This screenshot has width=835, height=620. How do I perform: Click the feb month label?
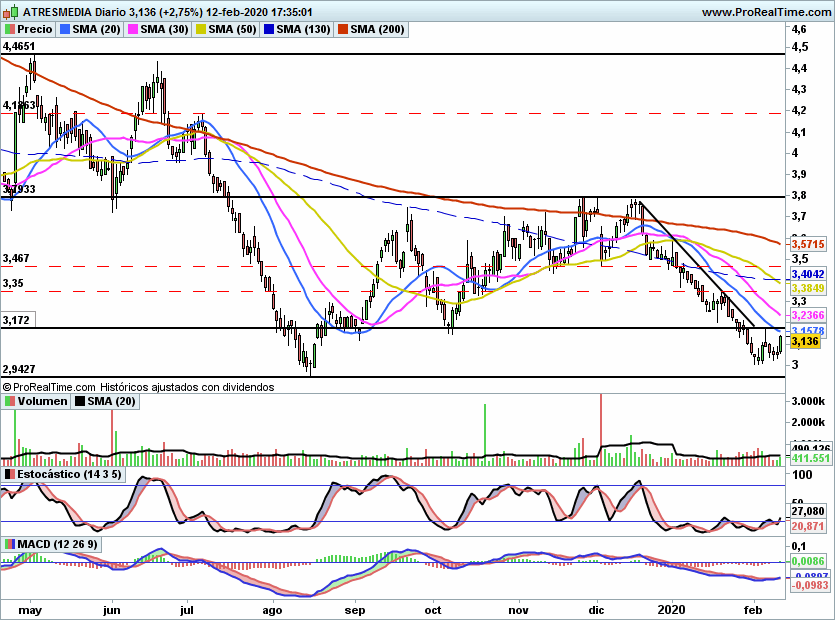pos(753,610)
